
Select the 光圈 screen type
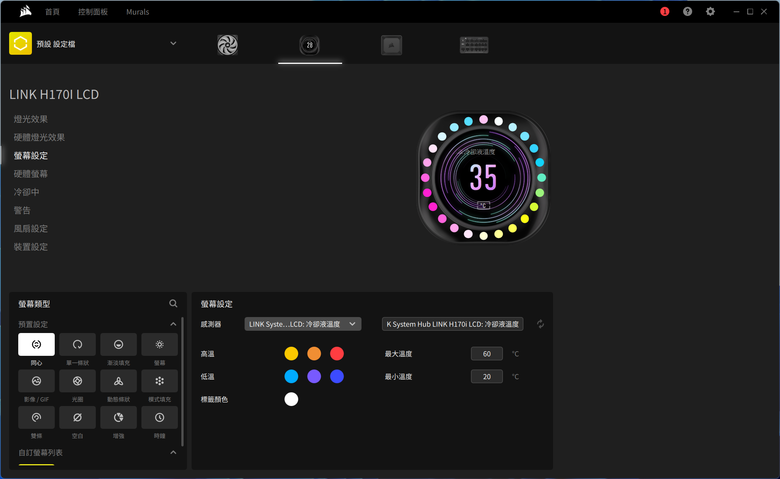[77, 381]
